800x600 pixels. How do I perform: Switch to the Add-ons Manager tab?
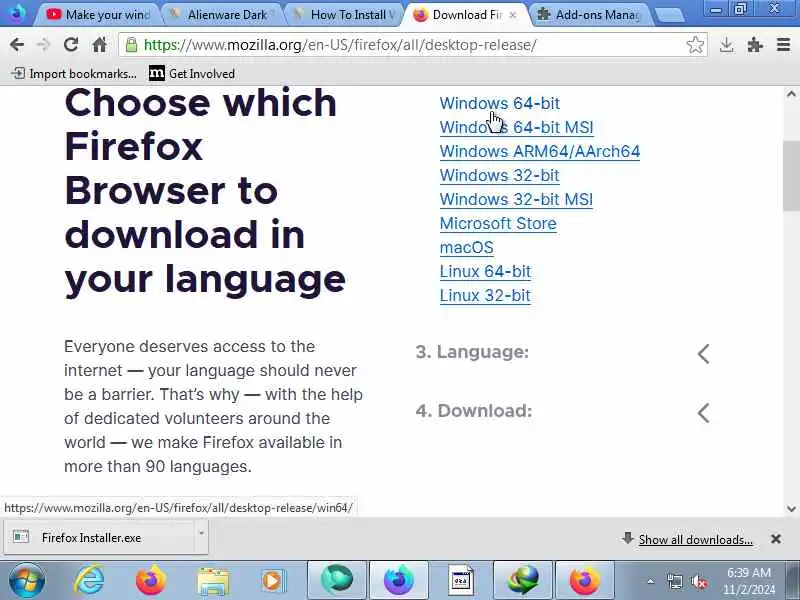click(592, 15)
